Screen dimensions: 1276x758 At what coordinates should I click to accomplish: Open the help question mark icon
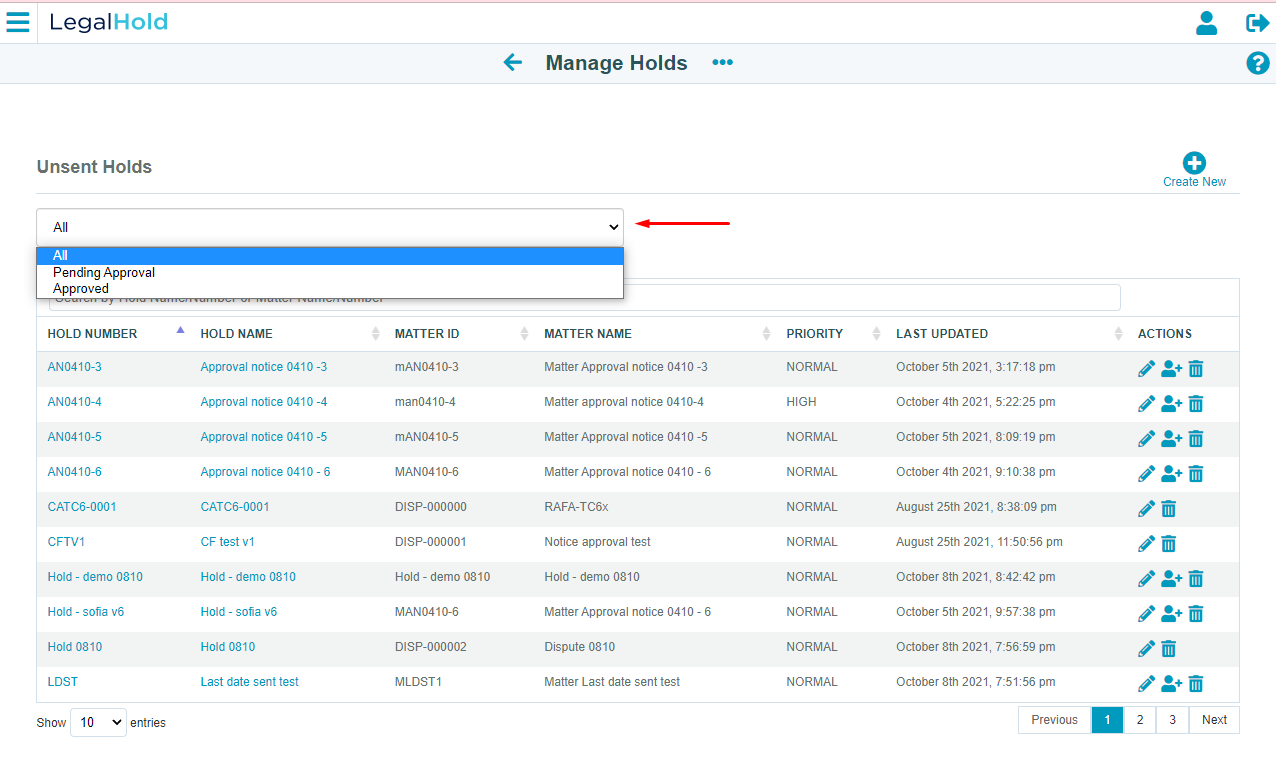point(1257,63)
